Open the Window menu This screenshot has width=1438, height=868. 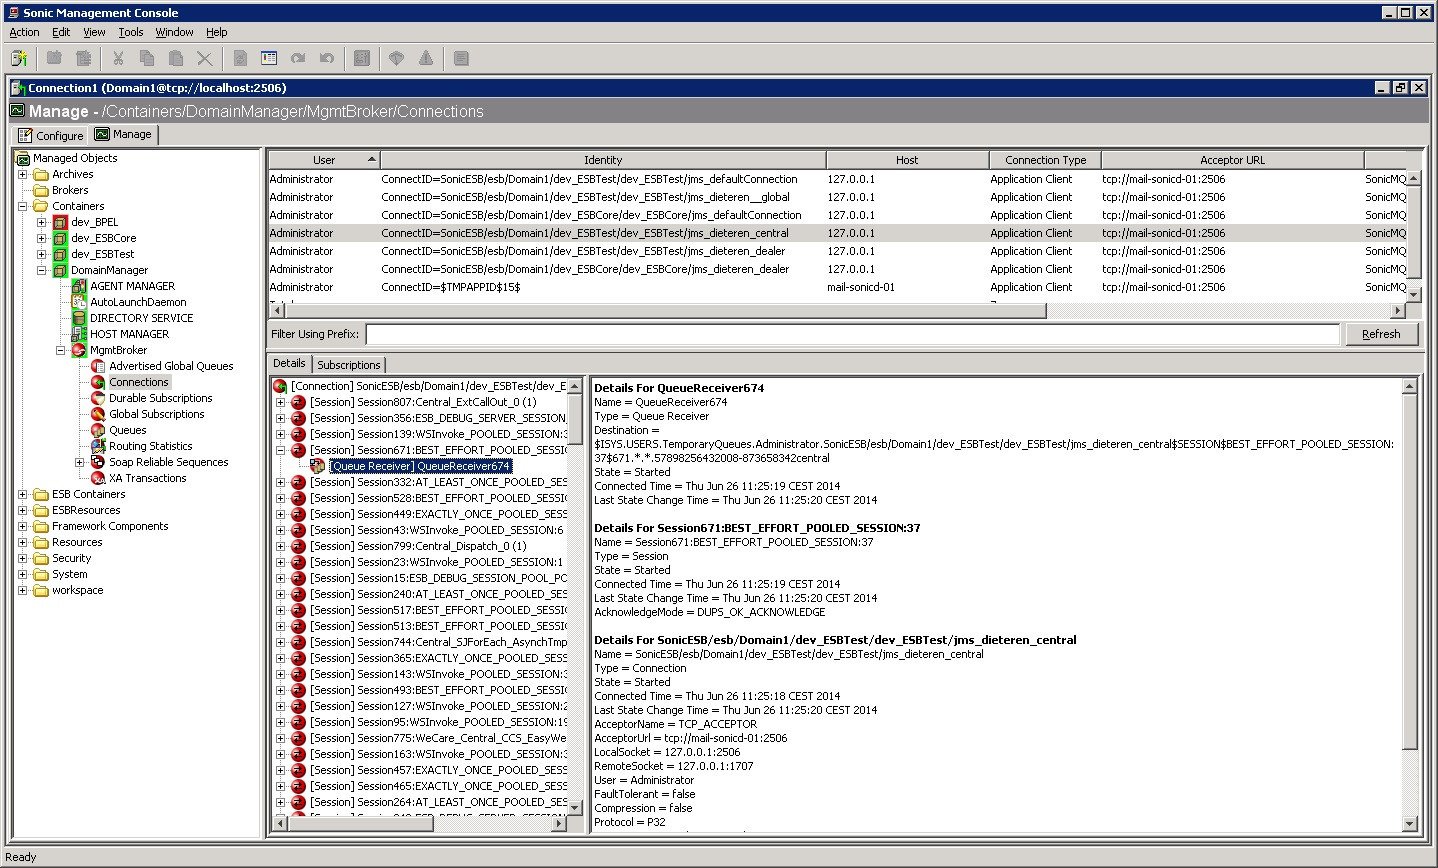175,32
